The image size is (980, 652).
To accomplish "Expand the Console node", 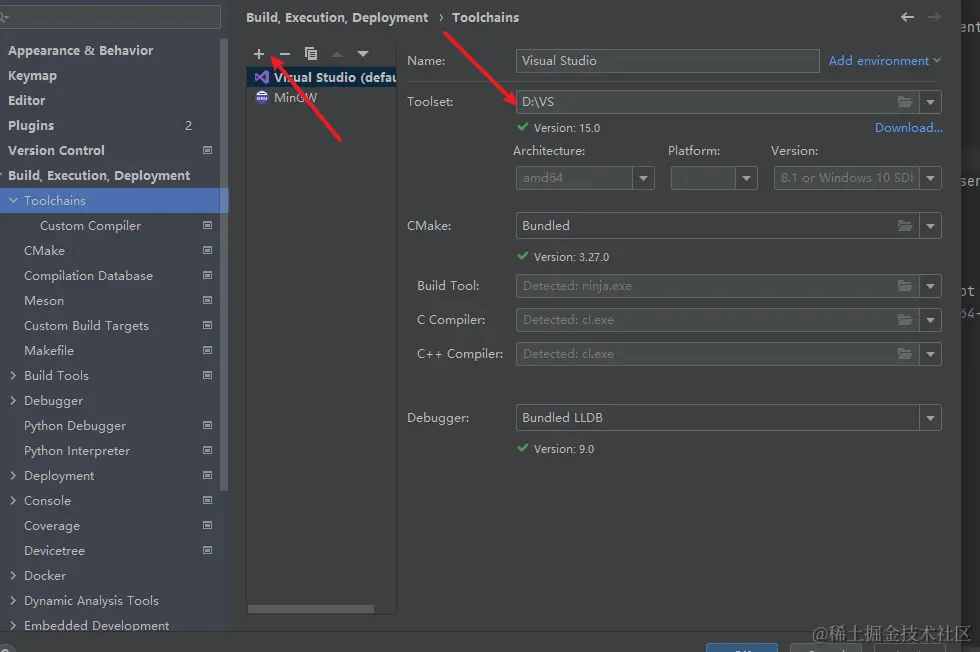I will 13,500.
